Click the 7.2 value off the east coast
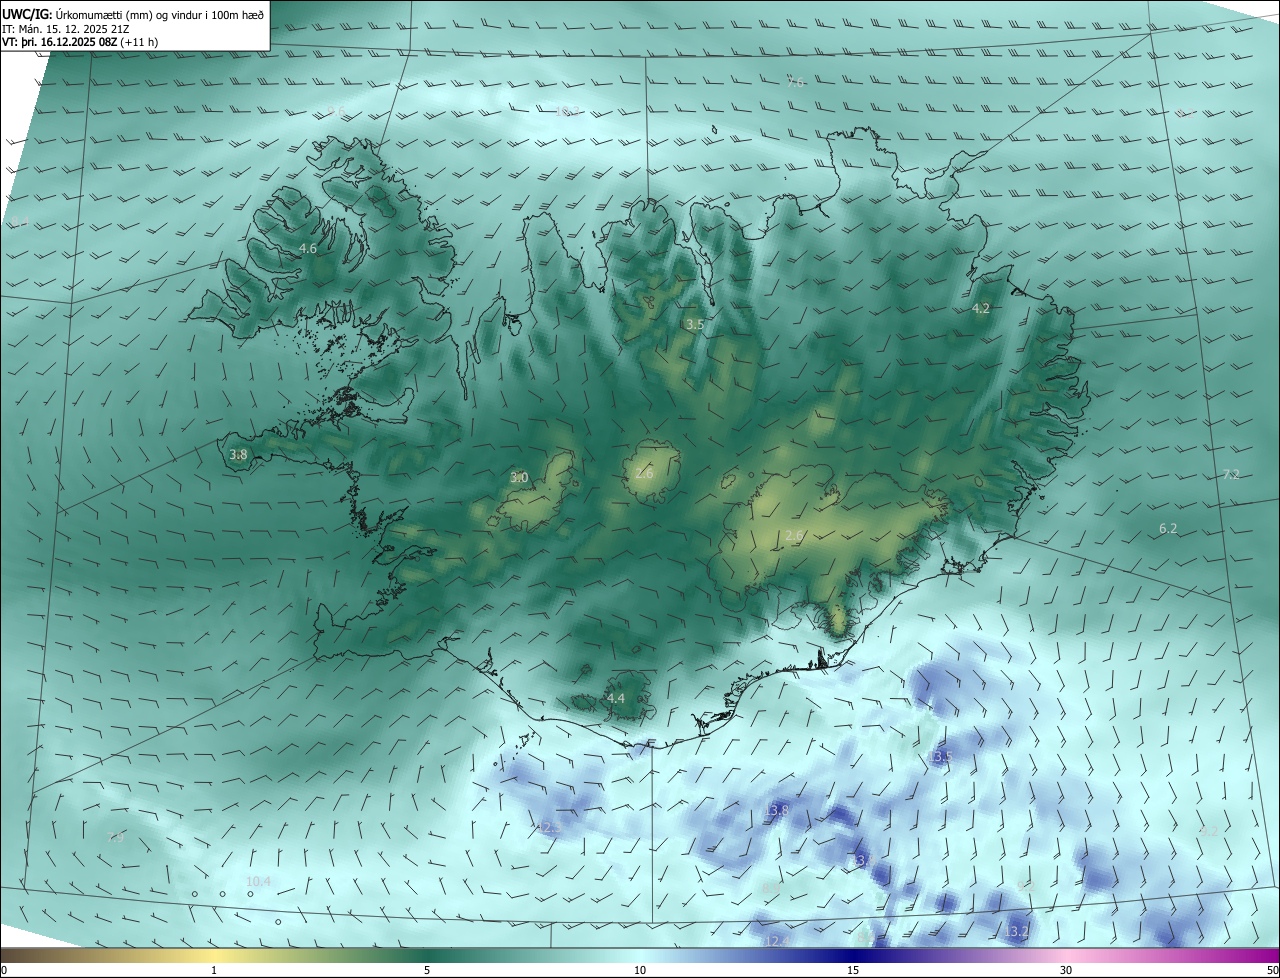Viewport: 1280px width, 978px height. tap(1231, 474)
